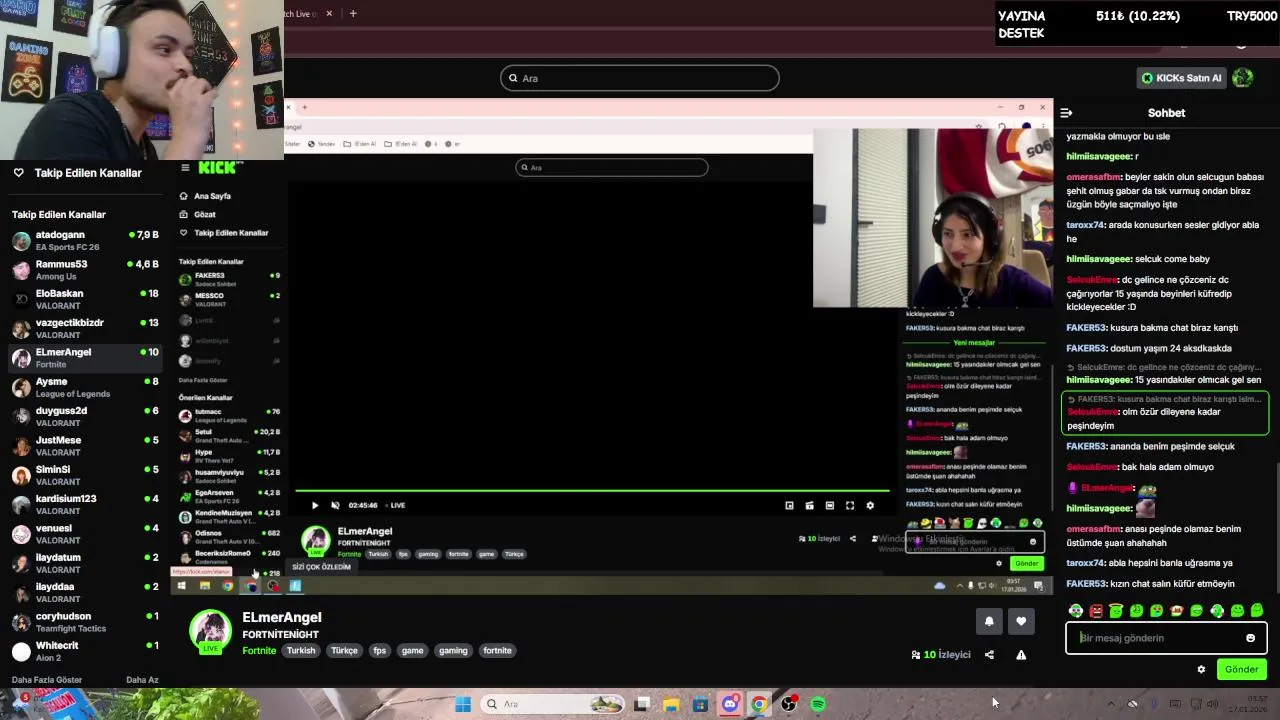Click the heart icon beside Takip Edilen Kanallar
Screen dimensions: 1280x720
coord(18,173)
